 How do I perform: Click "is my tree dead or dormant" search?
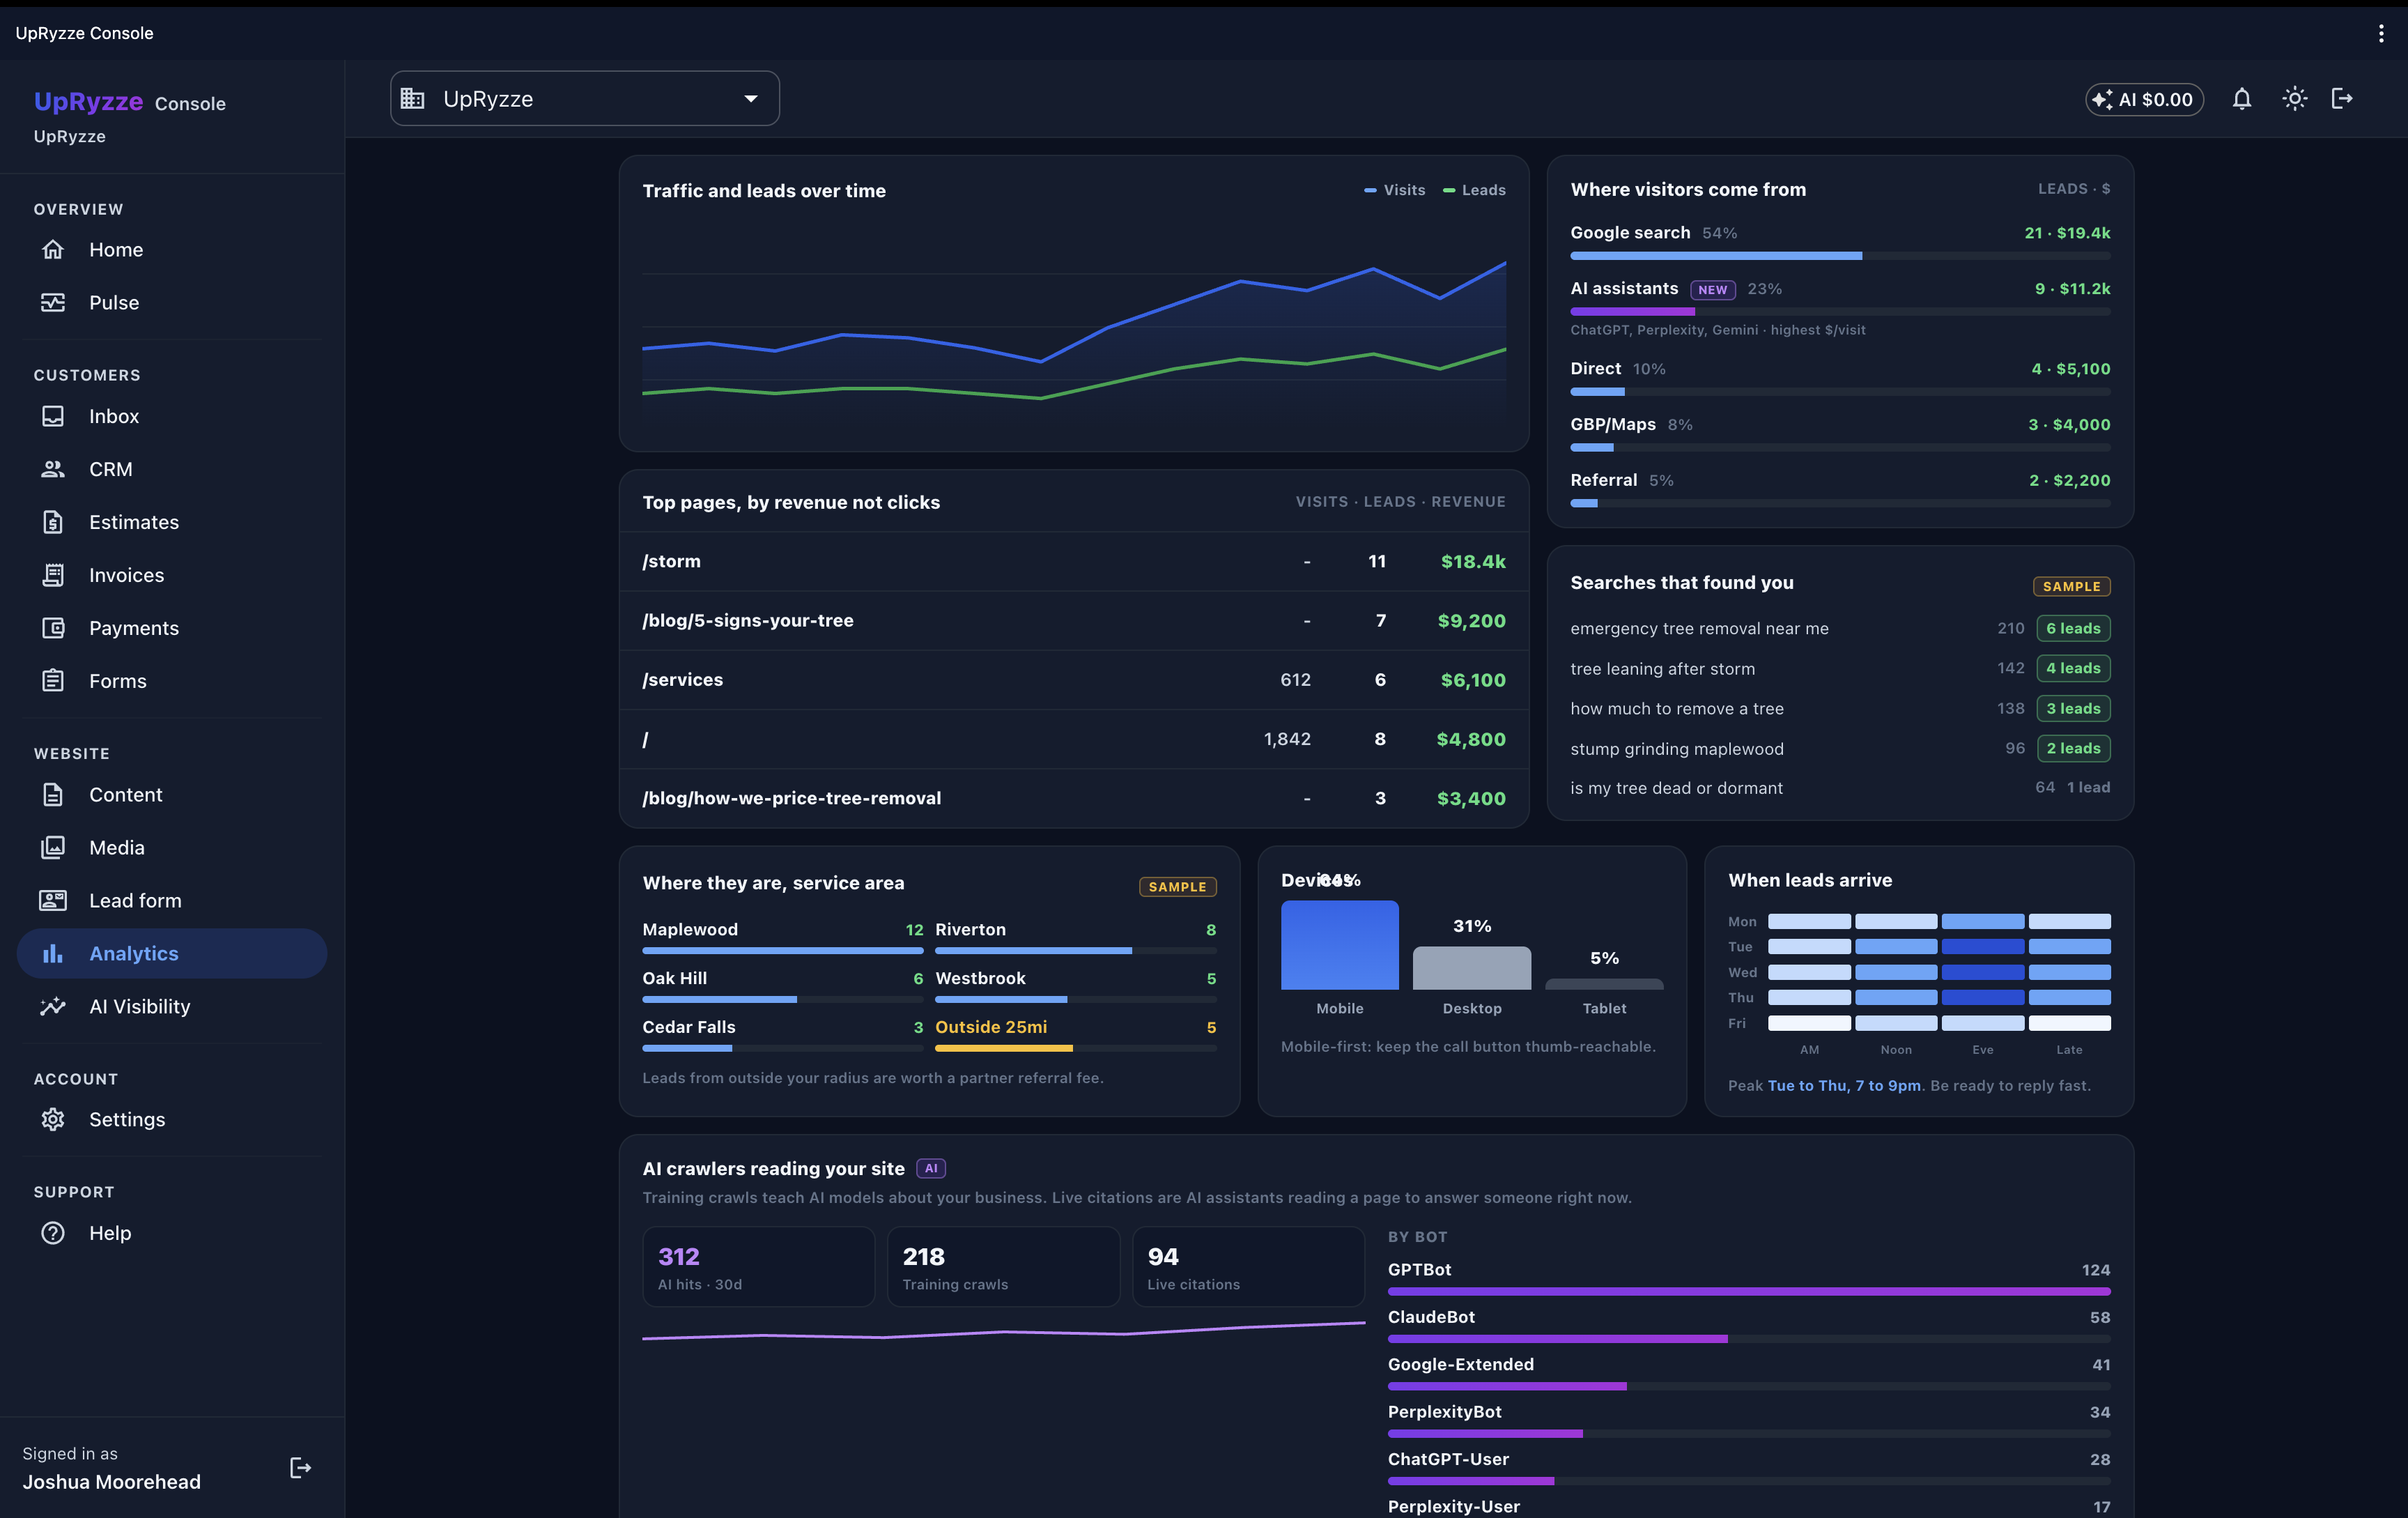pyautogui.click(x=1676, y=788)
